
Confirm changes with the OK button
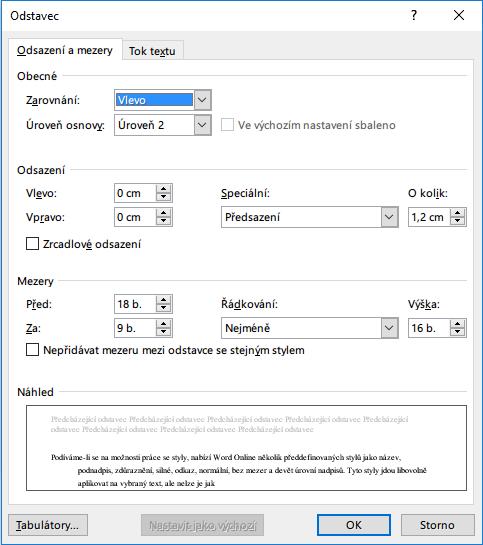(354, 525)
